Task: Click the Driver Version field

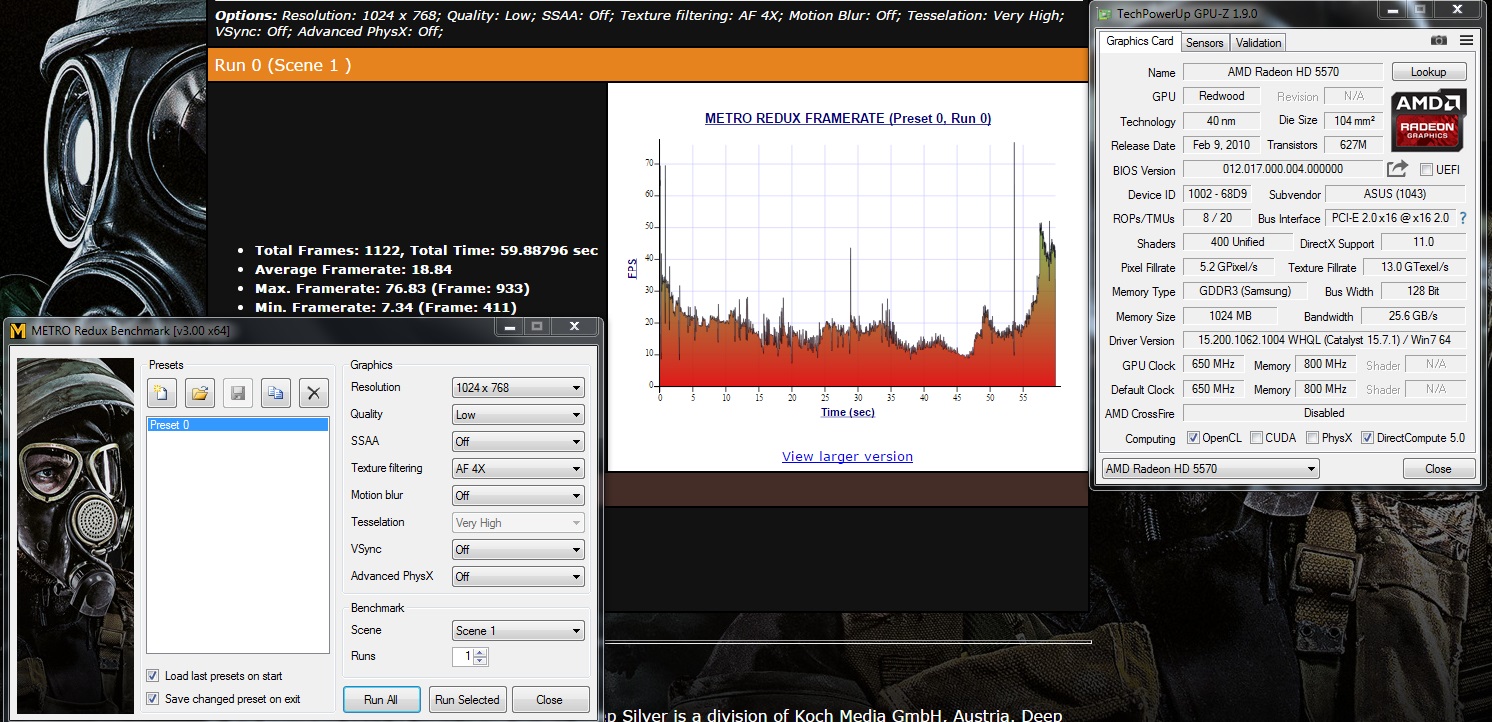Action: coord(1324,341)
